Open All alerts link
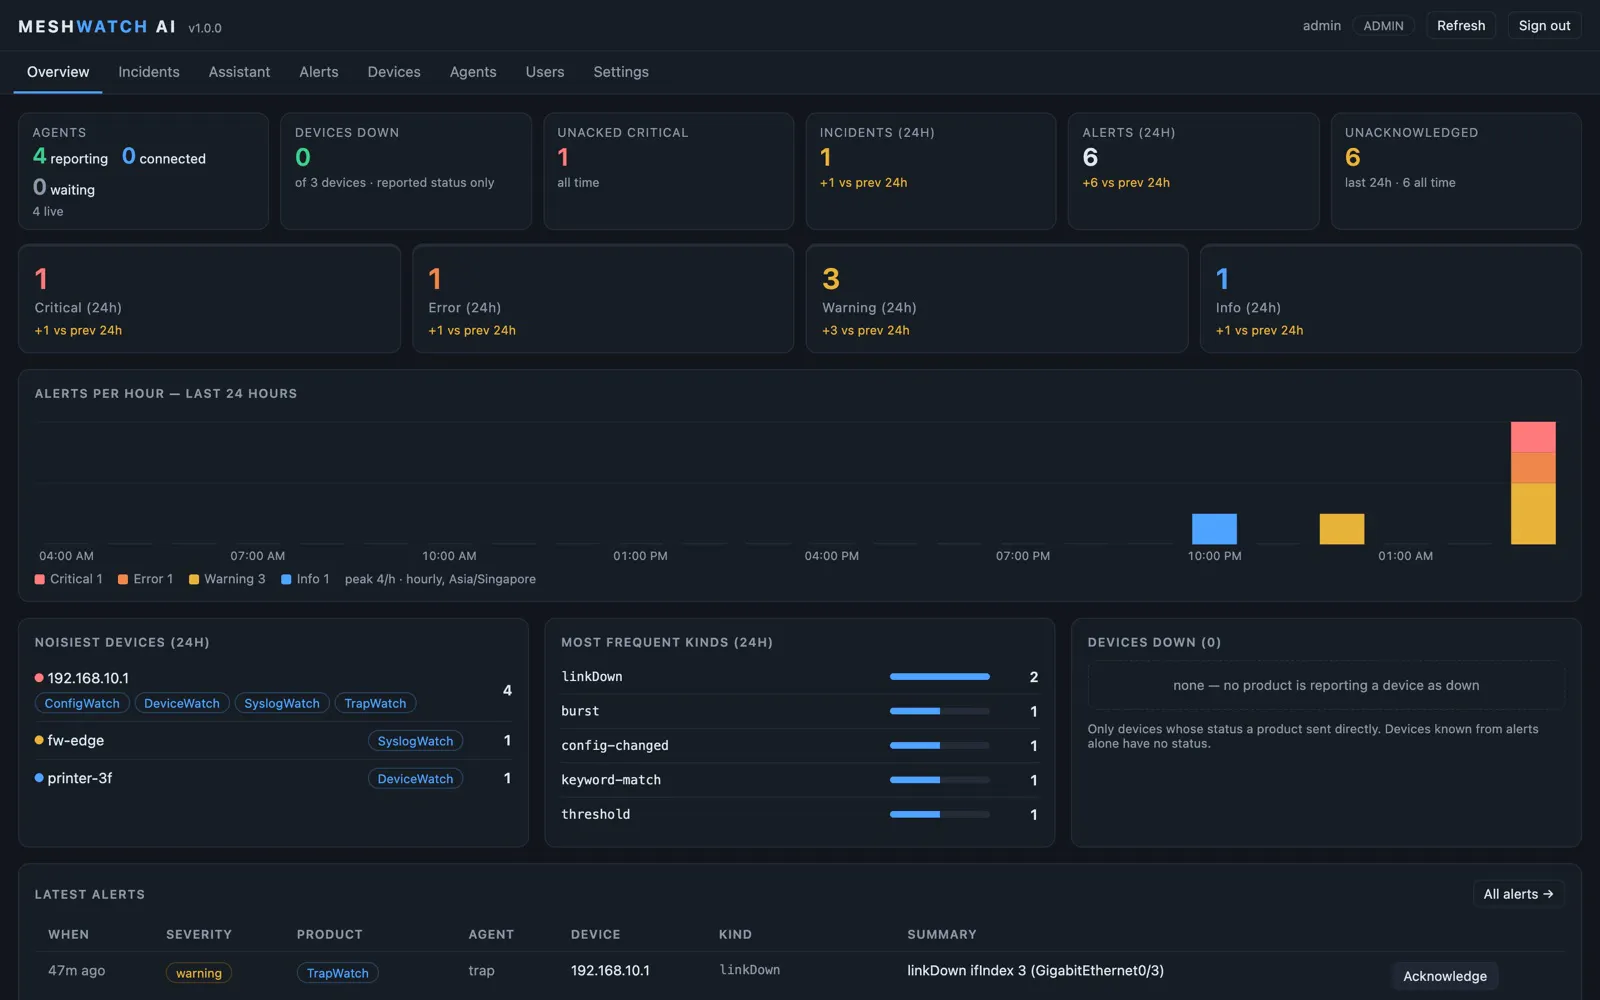The width and height of the screenshot is (1600, 1000). [x=1518, y=894]
